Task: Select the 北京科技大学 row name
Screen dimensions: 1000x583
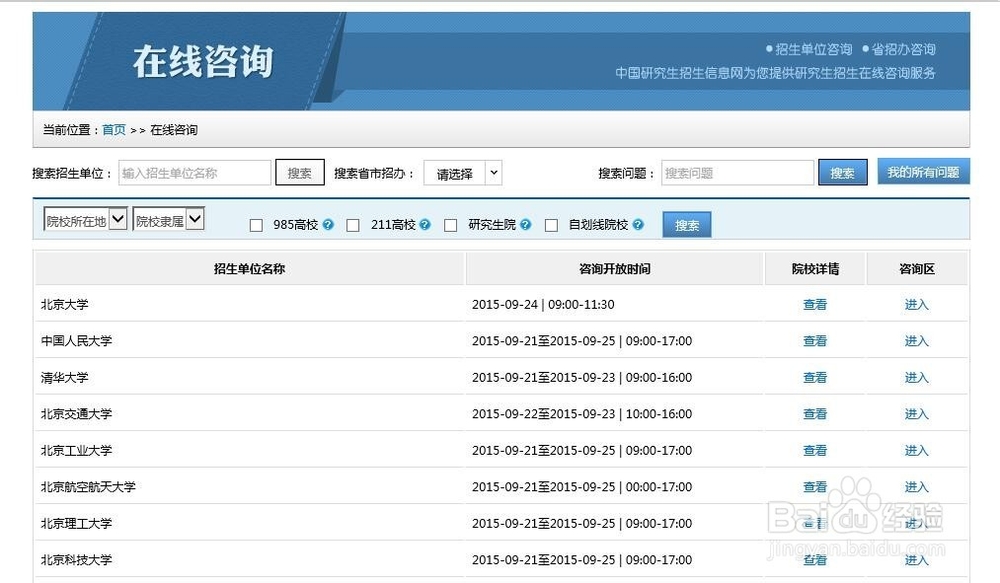Action: pos(77,560)
